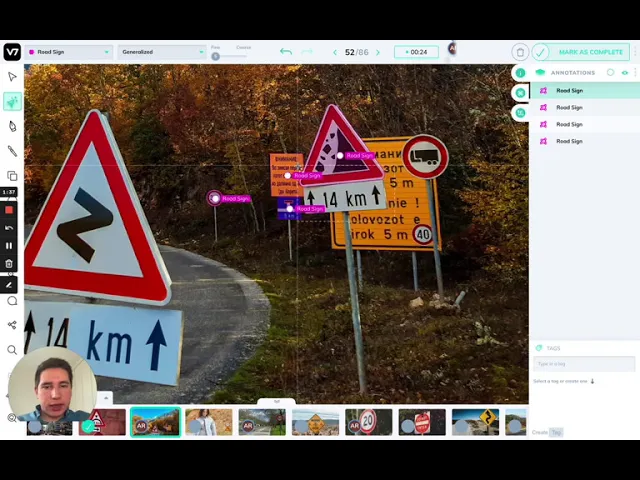Click the red stop recording button
Screen dimensions: 640x480
click(x=9, y=210)
